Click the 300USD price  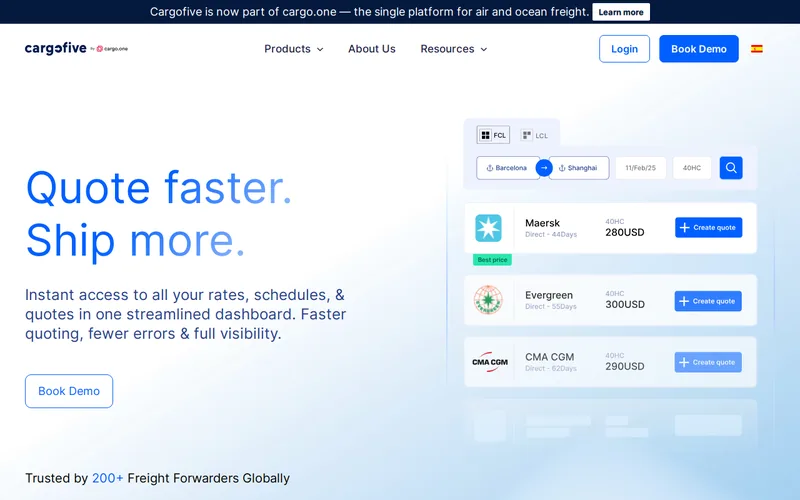pyautogui.click(x=624, y=304)
